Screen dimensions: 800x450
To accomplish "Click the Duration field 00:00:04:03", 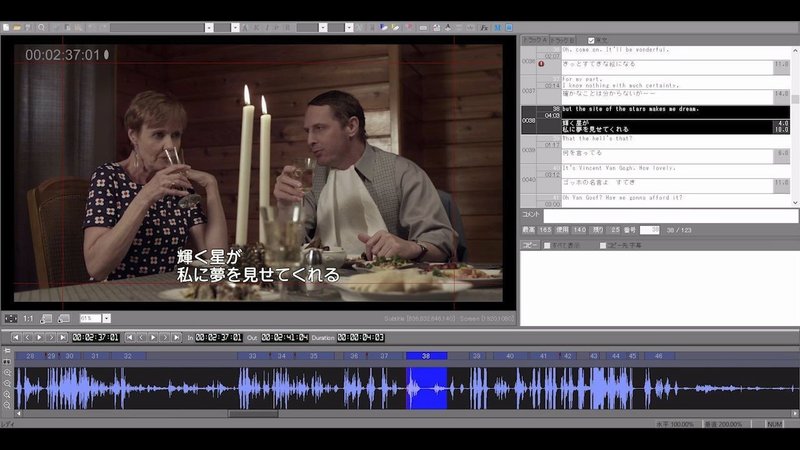I will pos(361,337).
